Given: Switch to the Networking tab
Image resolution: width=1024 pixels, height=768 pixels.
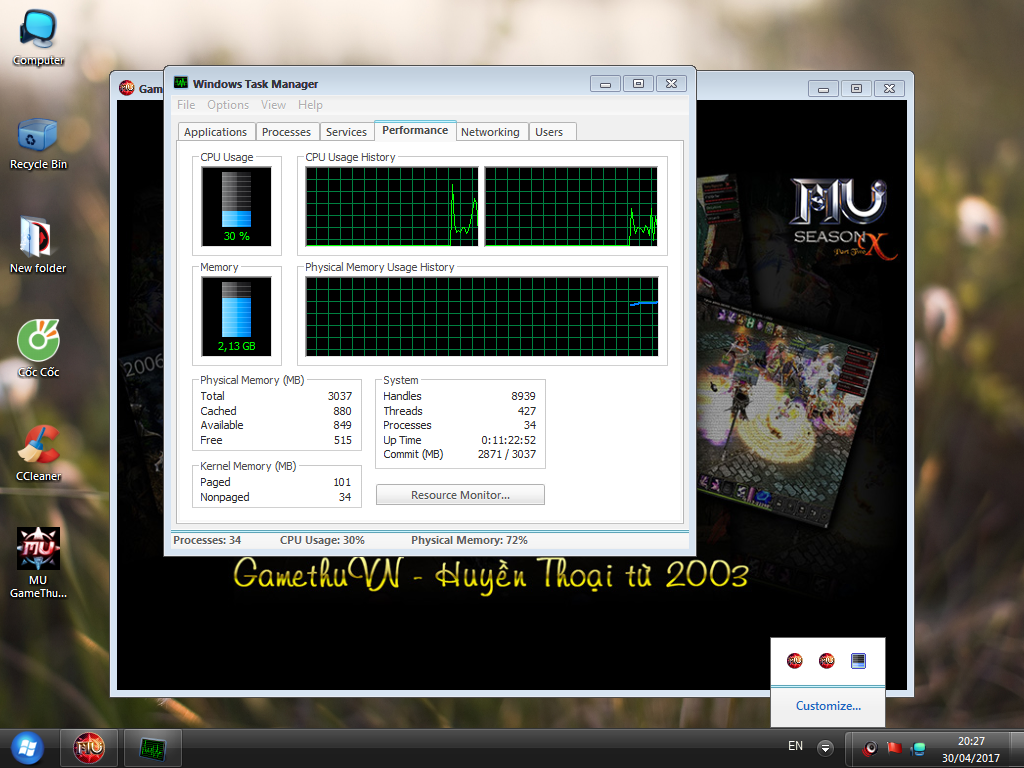Looking at the screenshot, I should 490,132.
